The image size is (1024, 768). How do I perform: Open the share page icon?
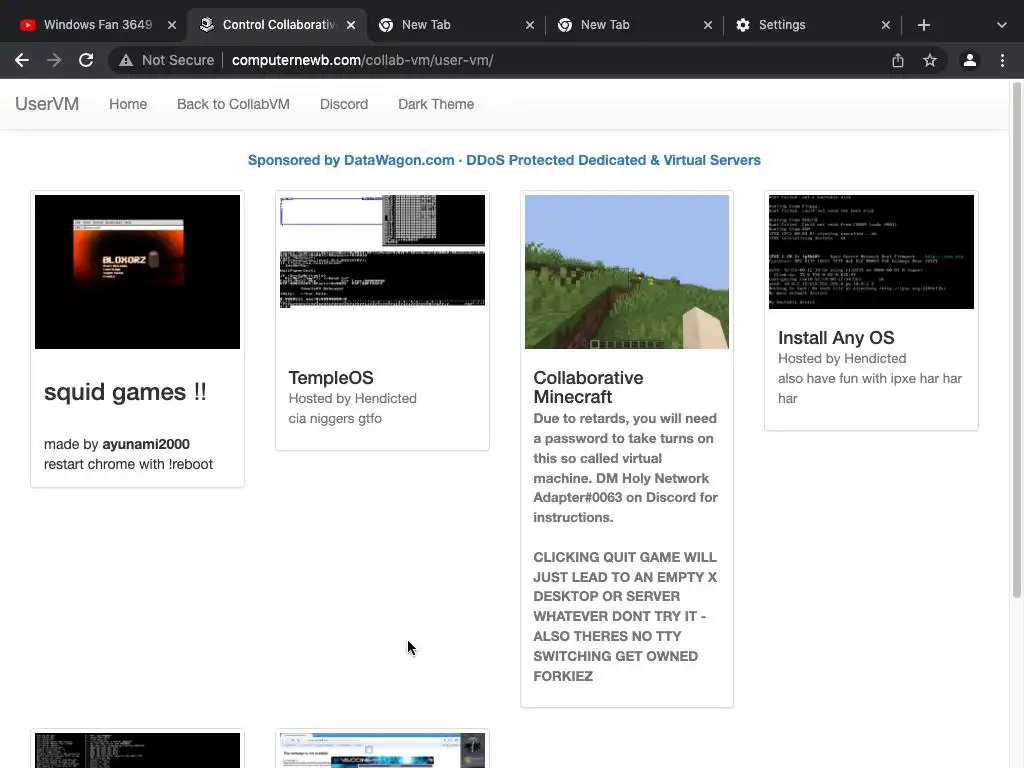[898, 60]
